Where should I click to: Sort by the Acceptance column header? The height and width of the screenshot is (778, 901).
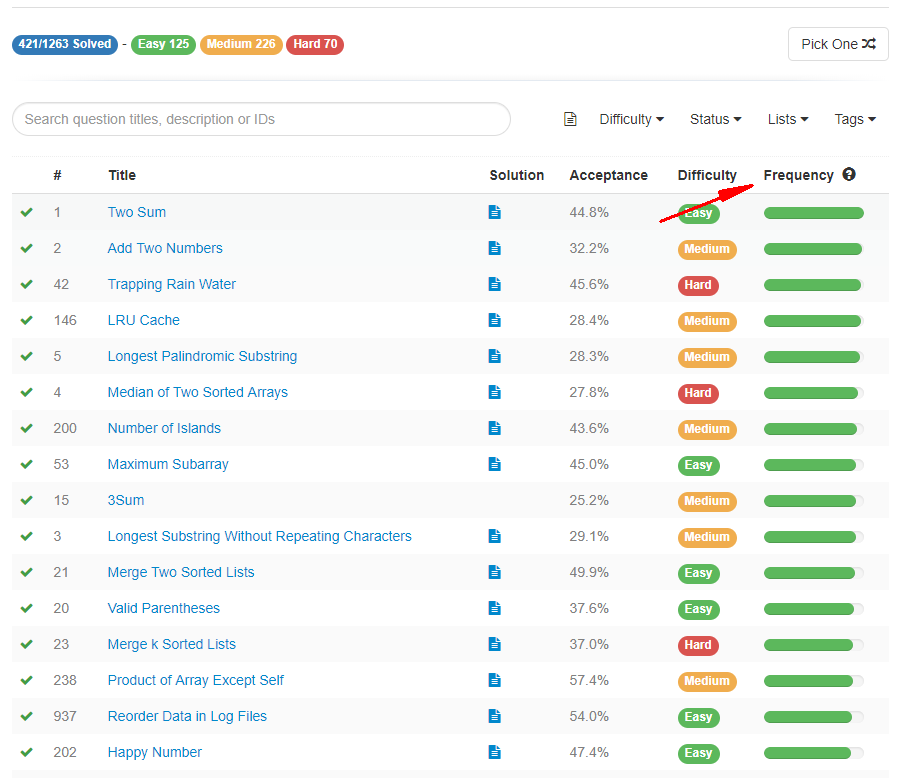608,175
